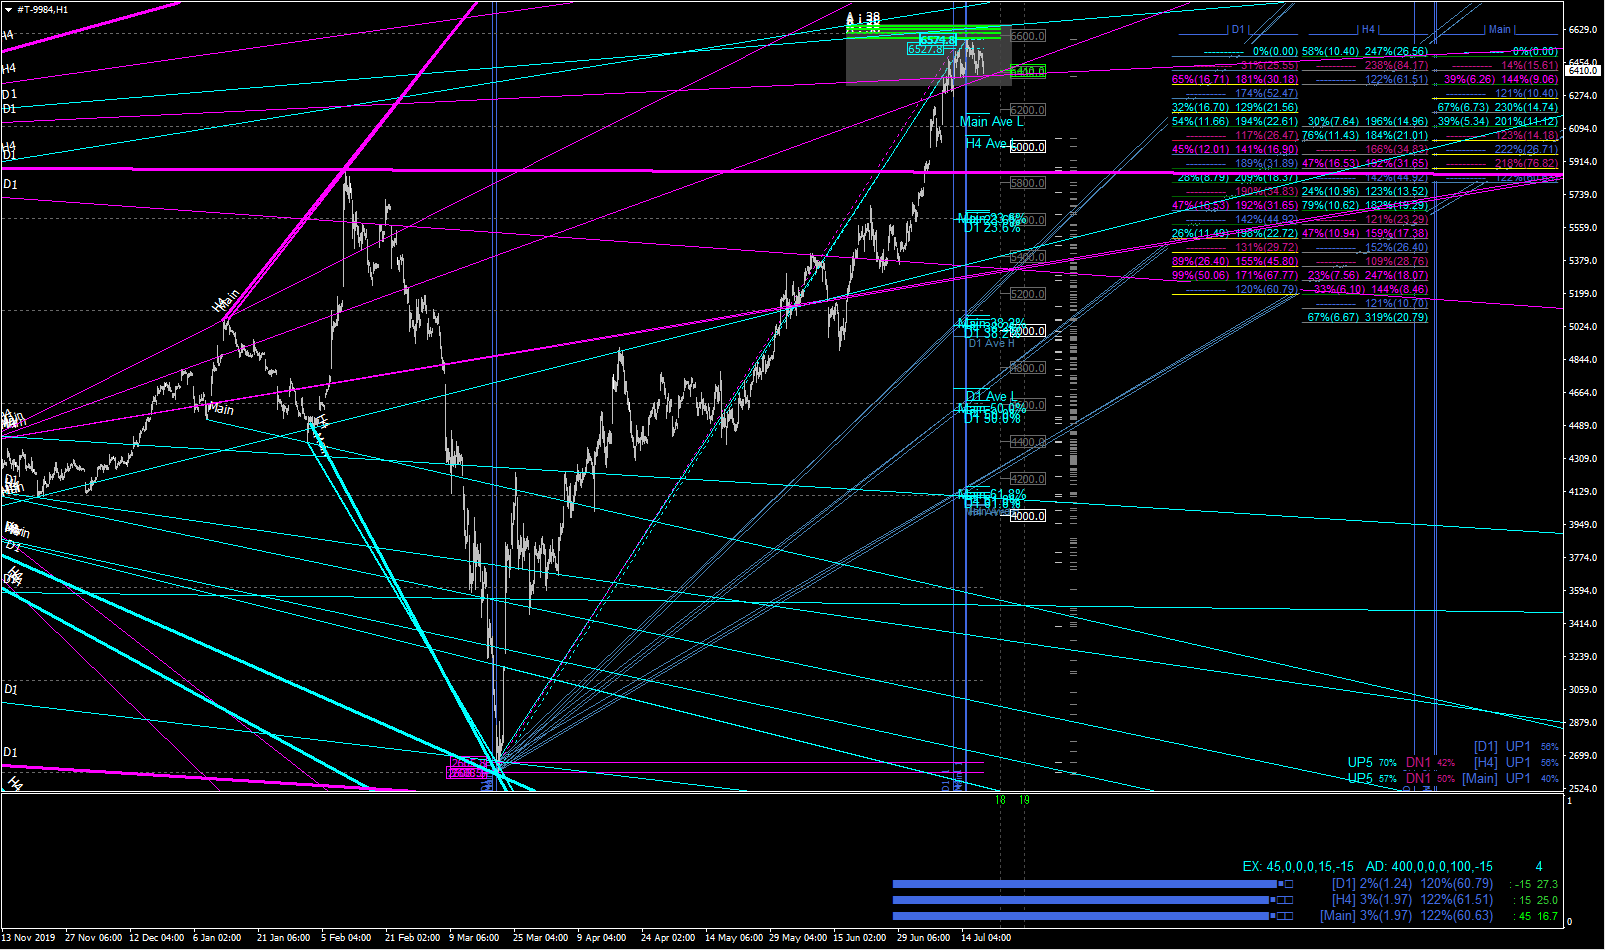
Task: Click the 14 Jul 04:00 date on the time axis
Action: [986, 938]
